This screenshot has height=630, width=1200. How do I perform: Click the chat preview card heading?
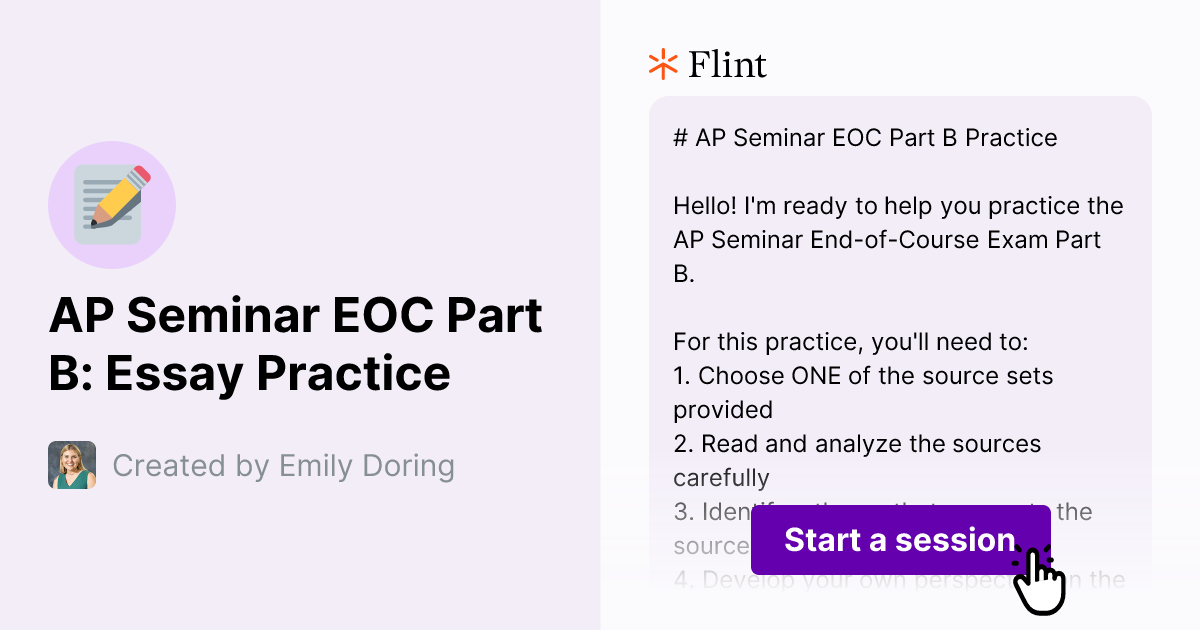866,138
